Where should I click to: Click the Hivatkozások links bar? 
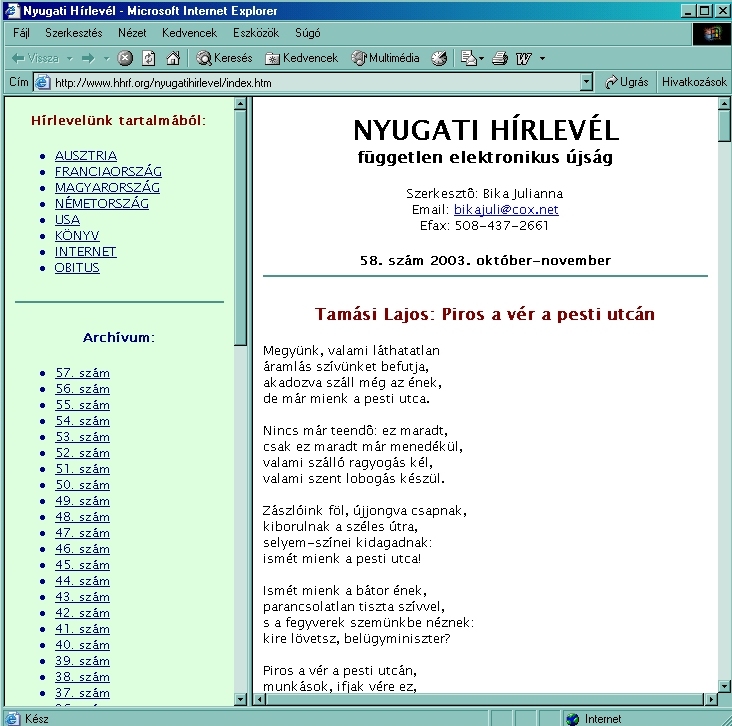tap(694, 82)
